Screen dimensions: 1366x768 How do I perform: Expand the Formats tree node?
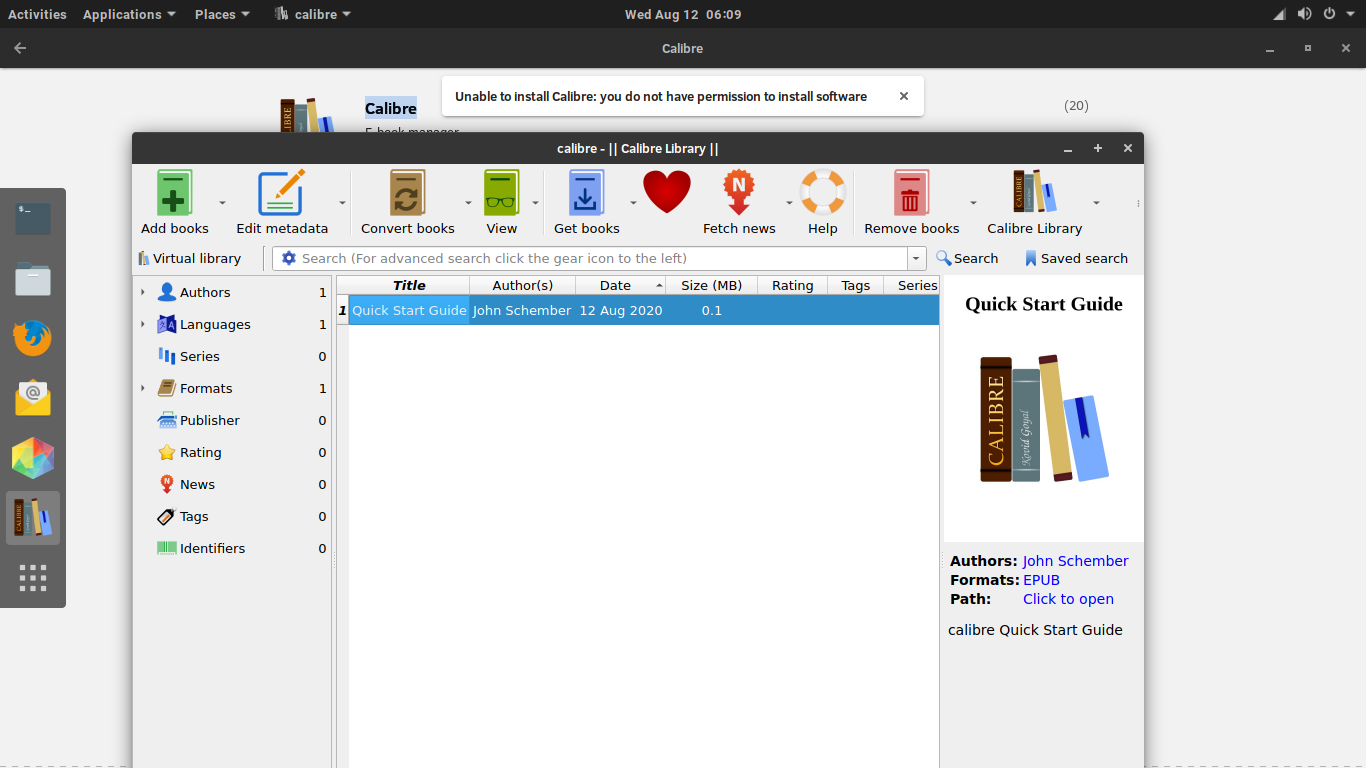[143, 388]
